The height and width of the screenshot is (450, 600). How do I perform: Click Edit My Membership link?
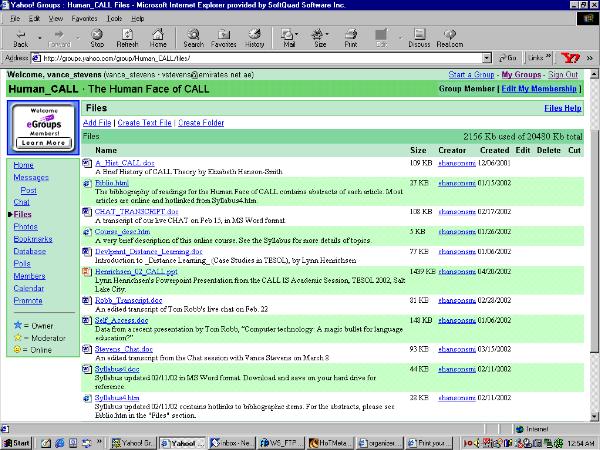pyautogui.click(x=539, y=89)
